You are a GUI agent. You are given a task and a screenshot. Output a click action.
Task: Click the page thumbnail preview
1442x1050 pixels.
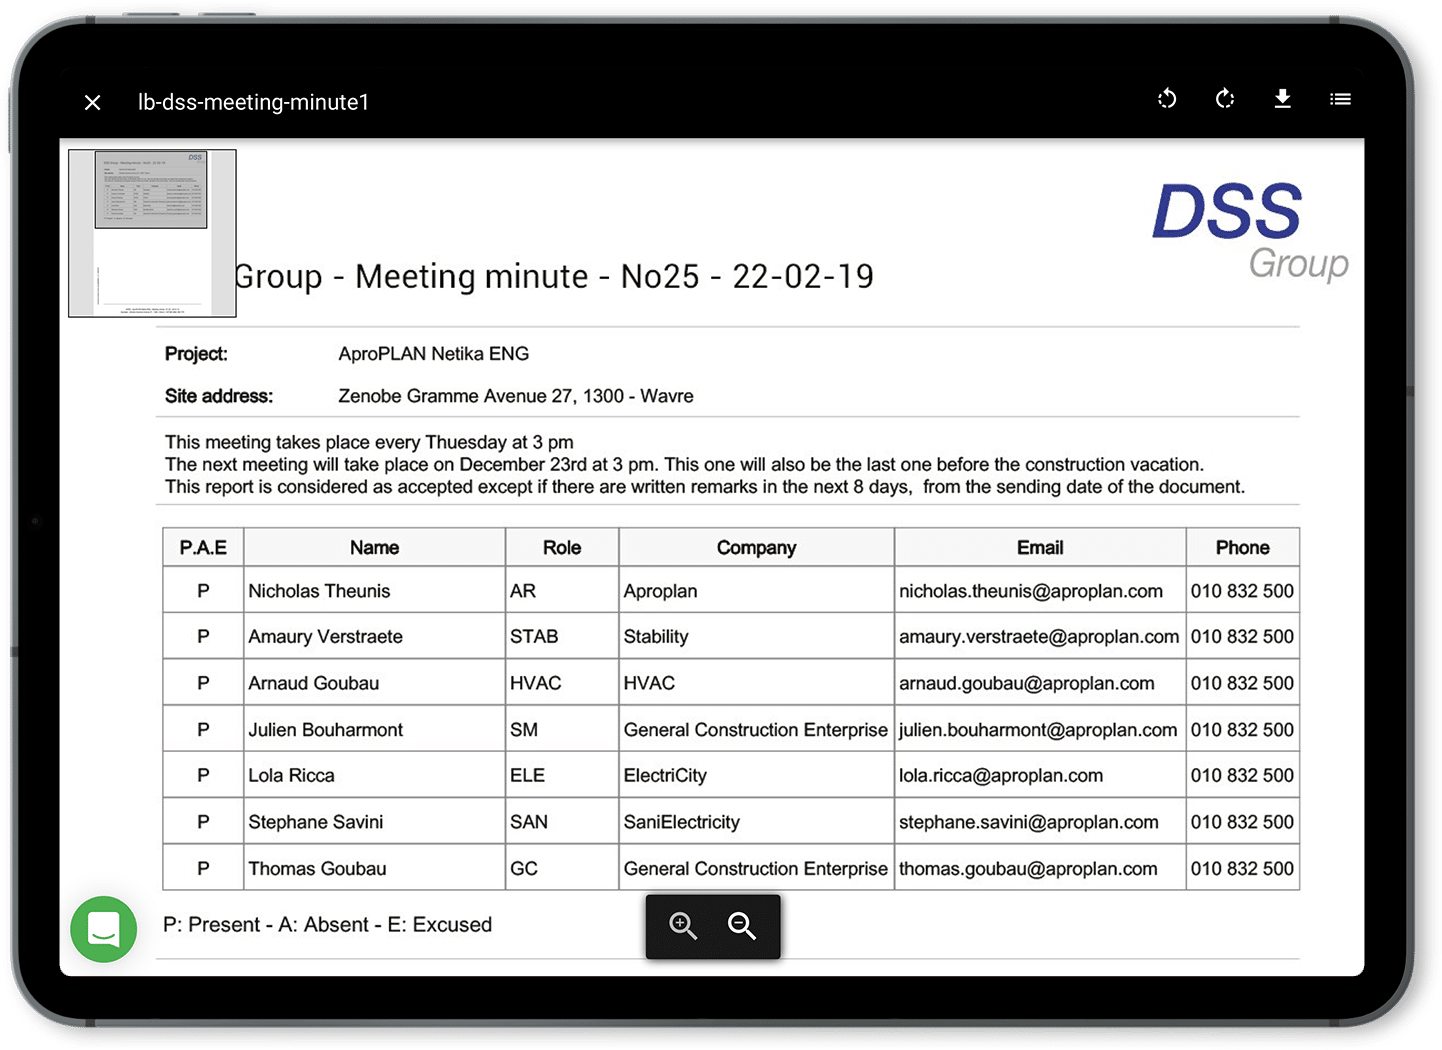tap(152, 233)
